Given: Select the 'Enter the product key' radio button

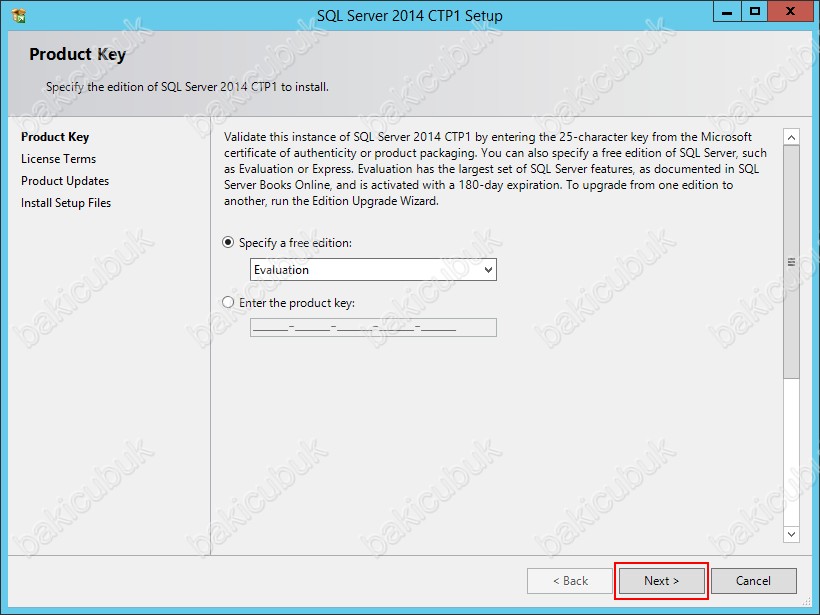Looking at the screenshot, I should click(228, 302).
